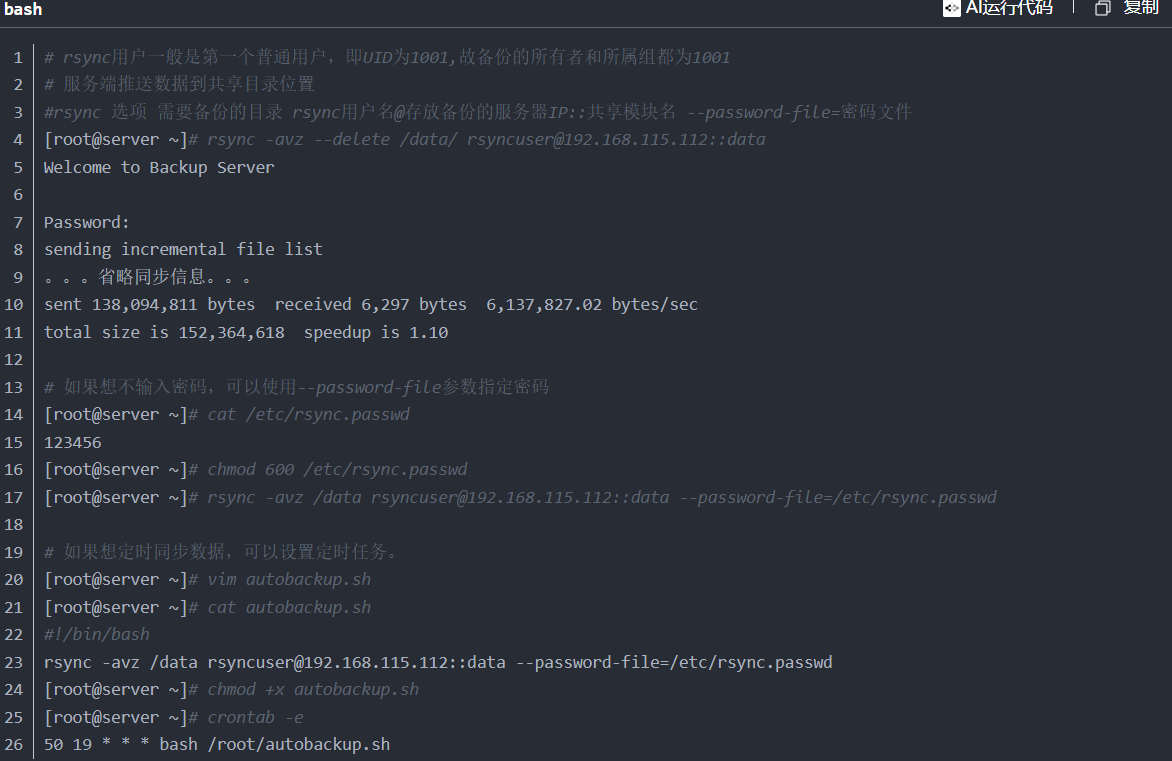Click the bash language label icon area
Screen dimensions: 1172x761
[22, 9]
